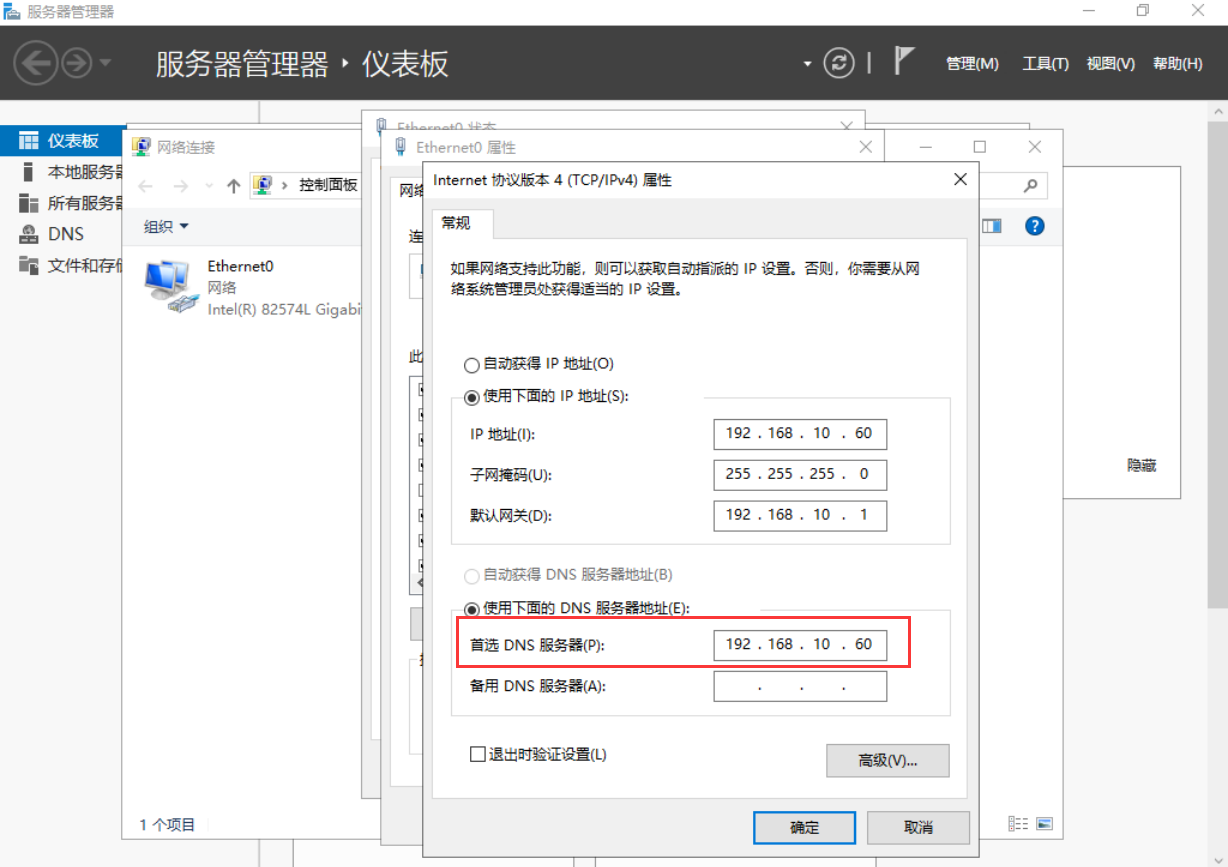Click the Server Manager back arrow button
Image resolution: width=1228 pixels, height=867 pixels.
36,64
